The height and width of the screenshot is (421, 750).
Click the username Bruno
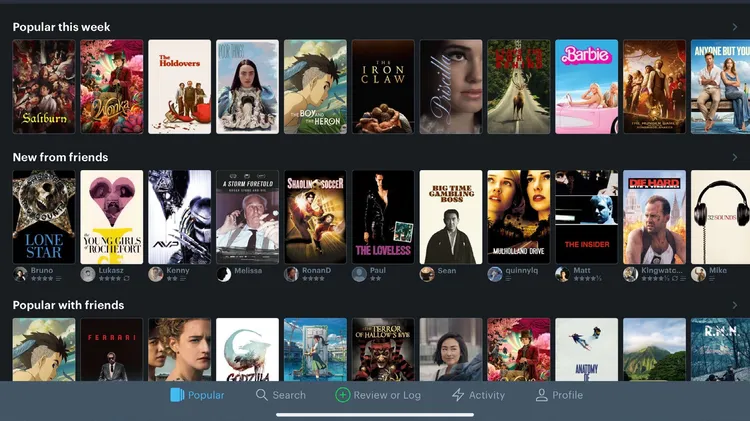click(42, 270)
